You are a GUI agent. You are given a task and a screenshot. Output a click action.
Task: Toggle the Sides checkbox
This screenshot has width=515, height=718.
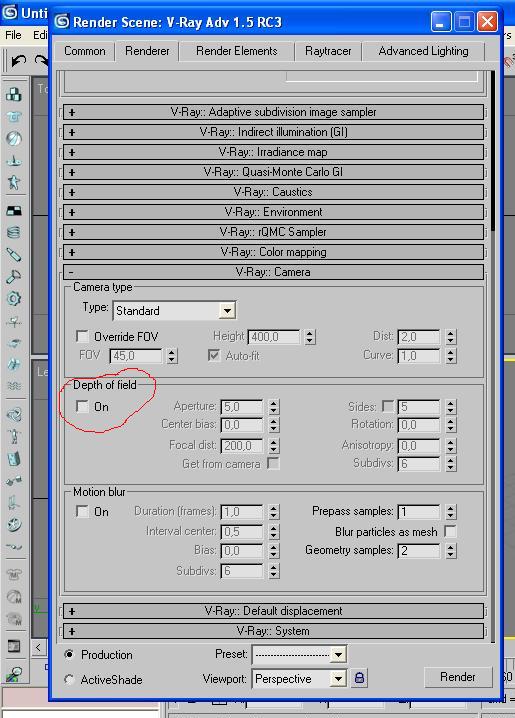tap(388, 406)
